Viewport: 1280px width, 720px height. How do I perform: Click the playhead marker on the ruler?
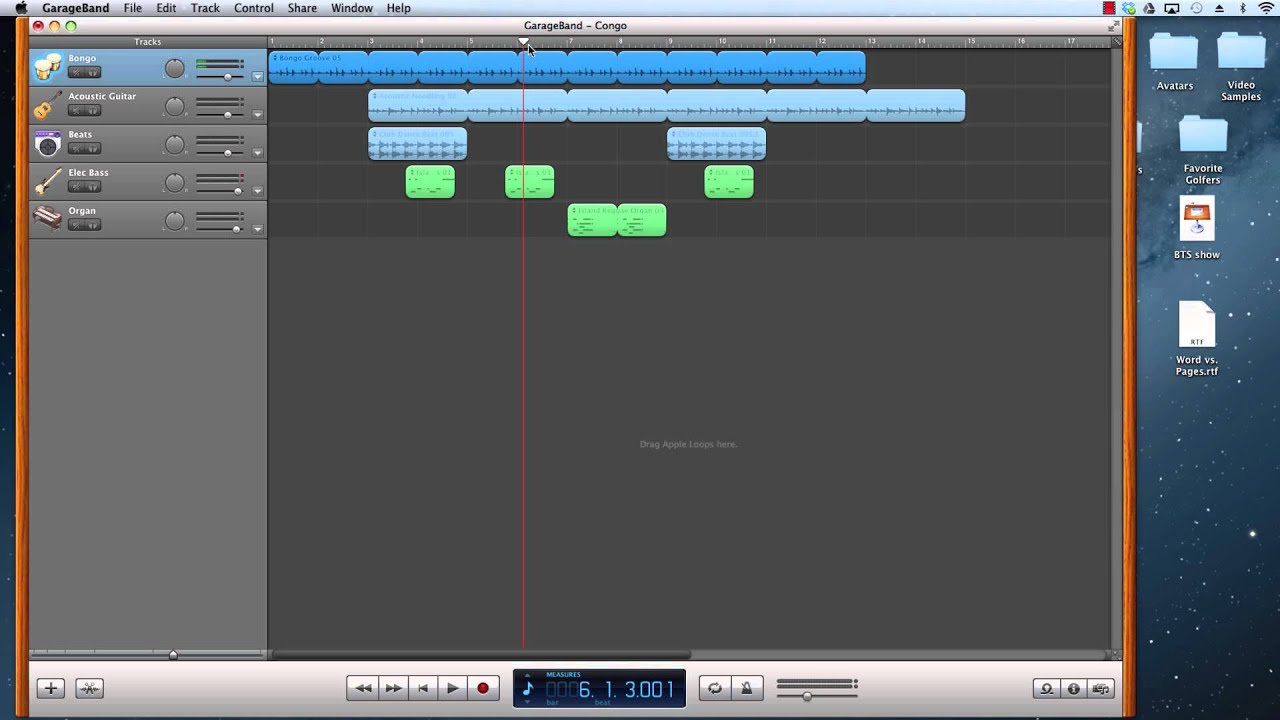pyautogui.click(x=523, y=42)
